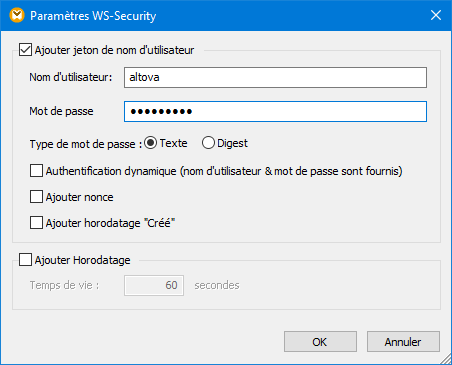
Task: Close the Paramètres WS-Security dialog
Action: tap(436, 15)
